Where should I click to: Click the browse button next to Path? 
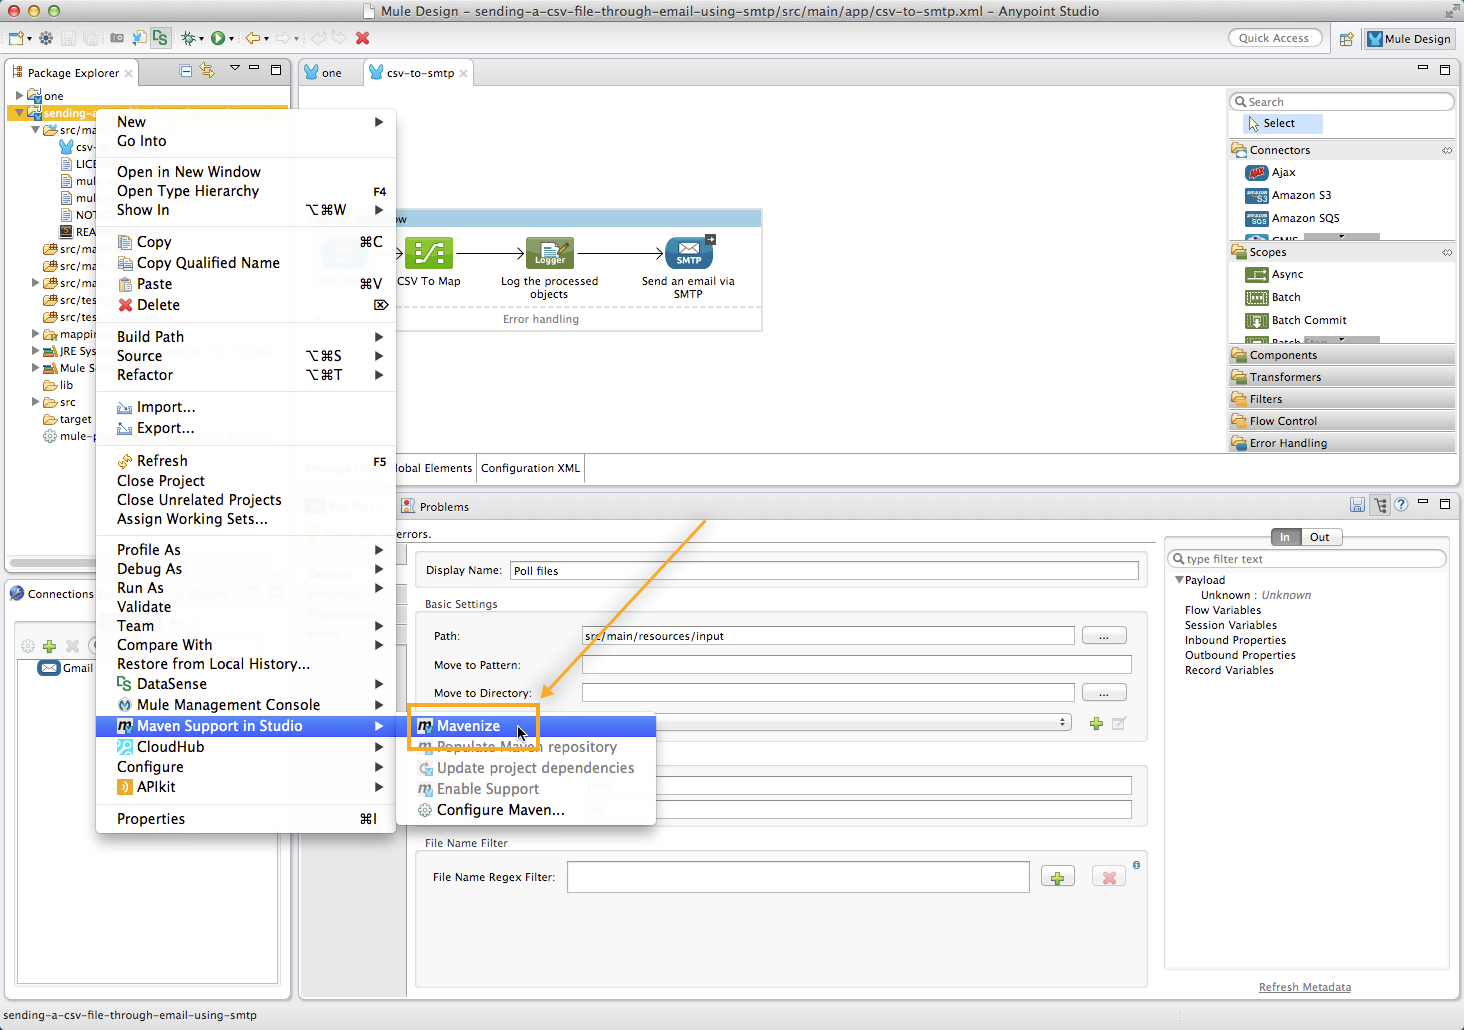[1103, 636]
